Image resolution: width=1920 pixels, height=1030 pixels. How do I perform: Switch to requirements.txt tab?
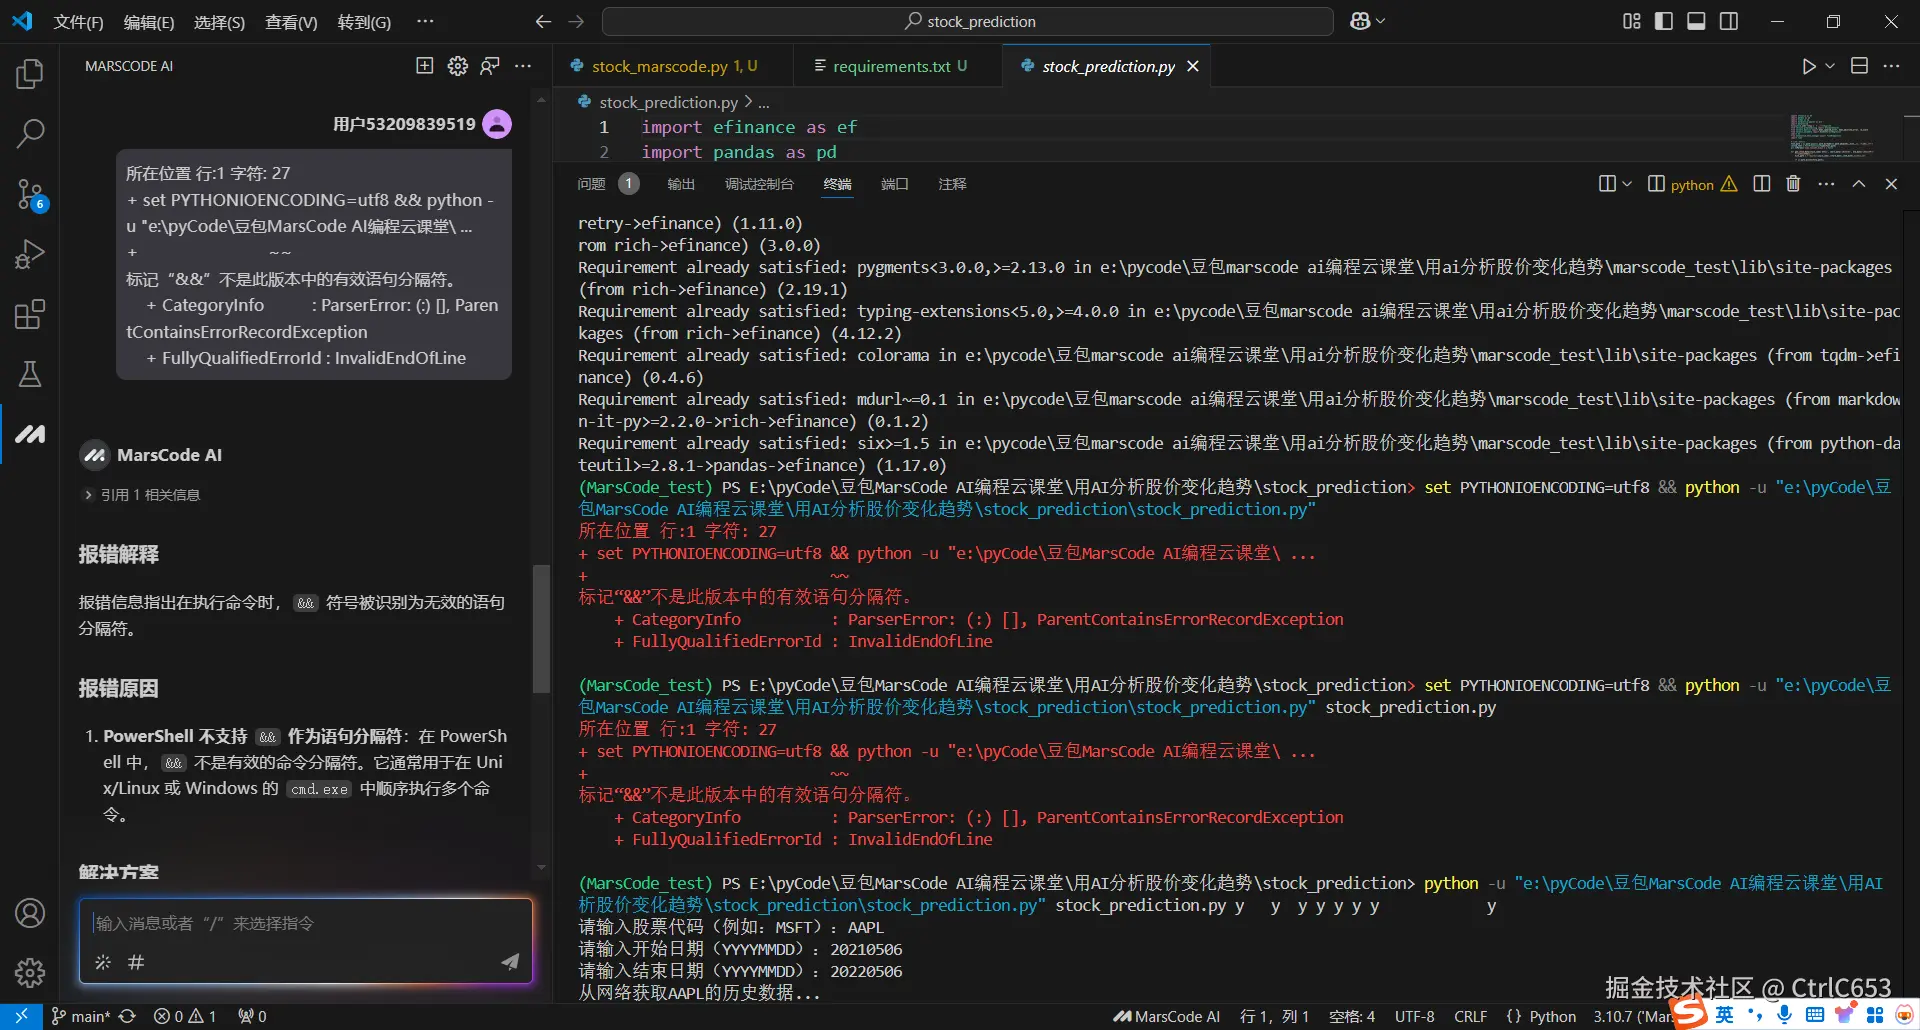[890, 66]
